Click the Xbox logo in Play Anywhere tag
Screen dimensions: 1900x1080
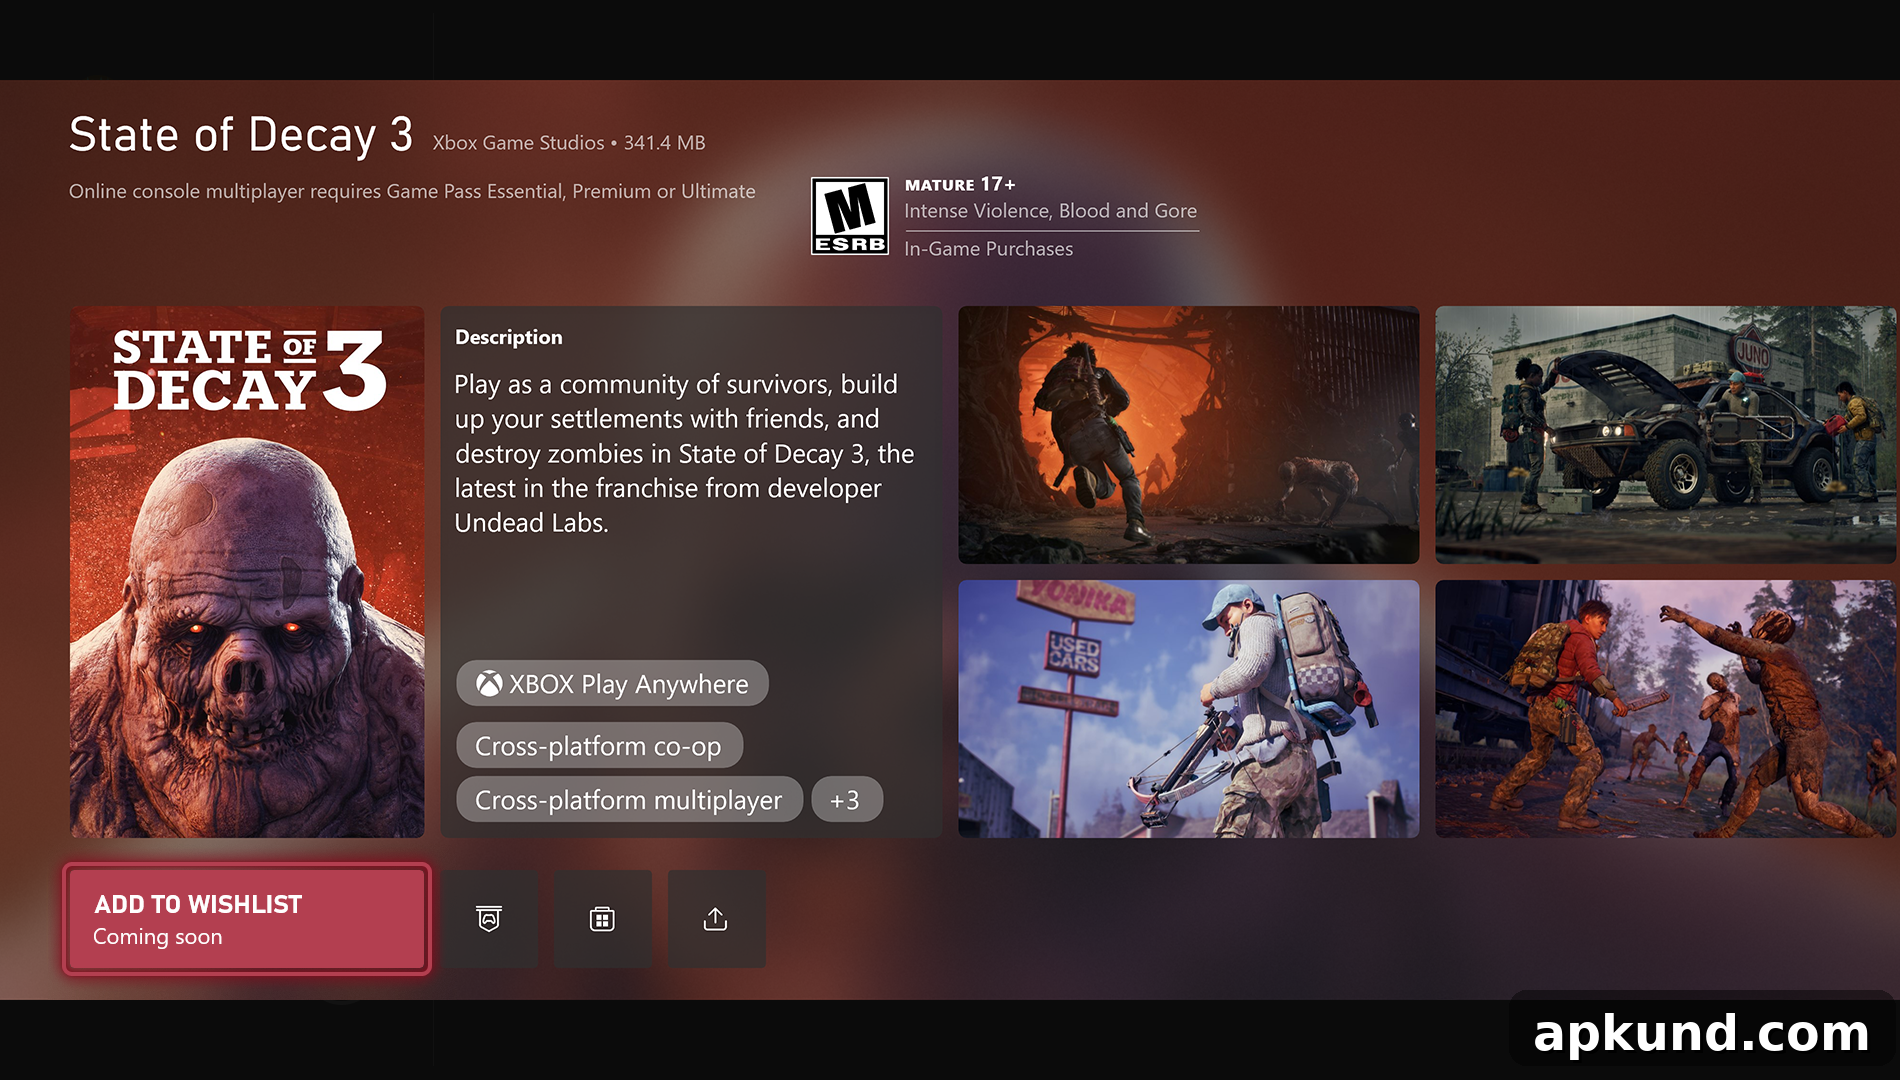tap(489, 684)
